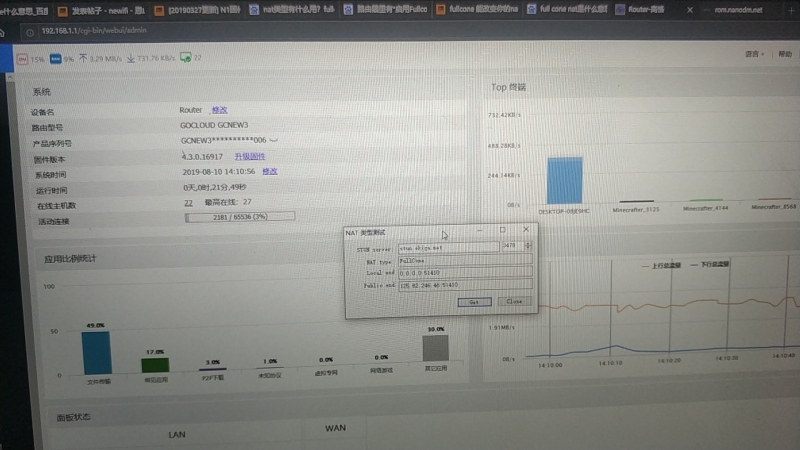Maximize the NAT type test dialog
The width and height of the screenshot is (800, 450).
pos(502,229)
